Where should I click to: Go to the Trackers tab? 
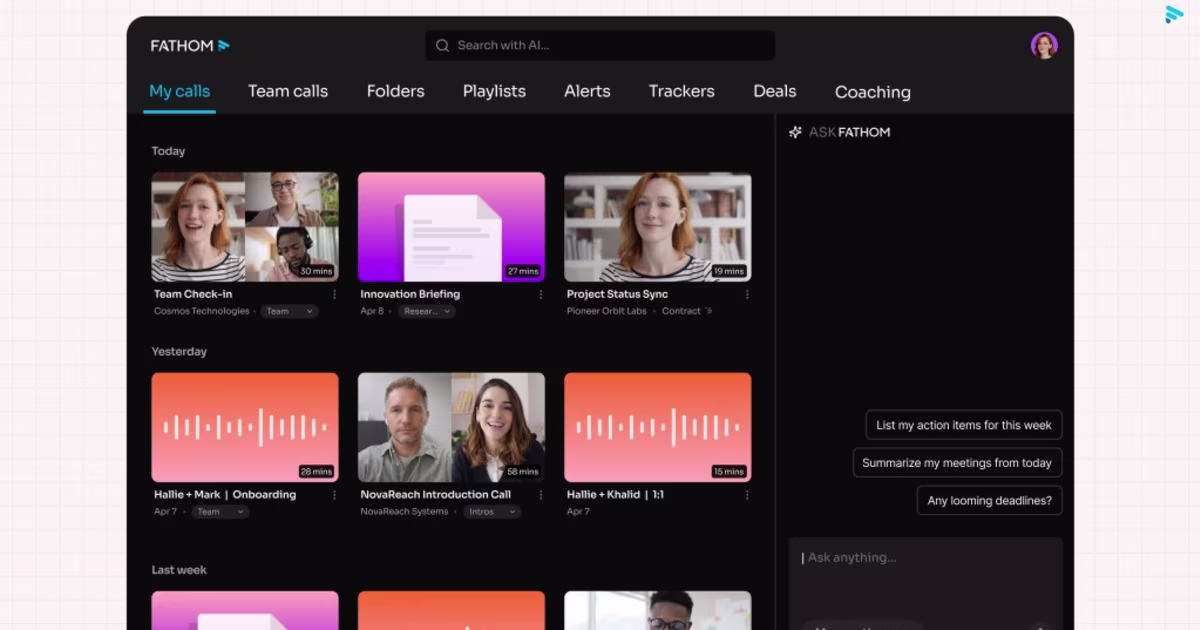coord(682,91)
